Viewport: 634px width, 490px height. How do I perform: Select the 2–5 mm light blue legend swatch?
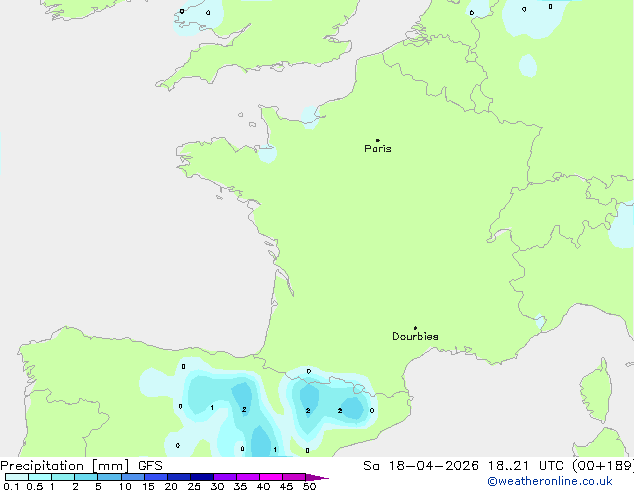pyautogui.click(x=86, y=477)
